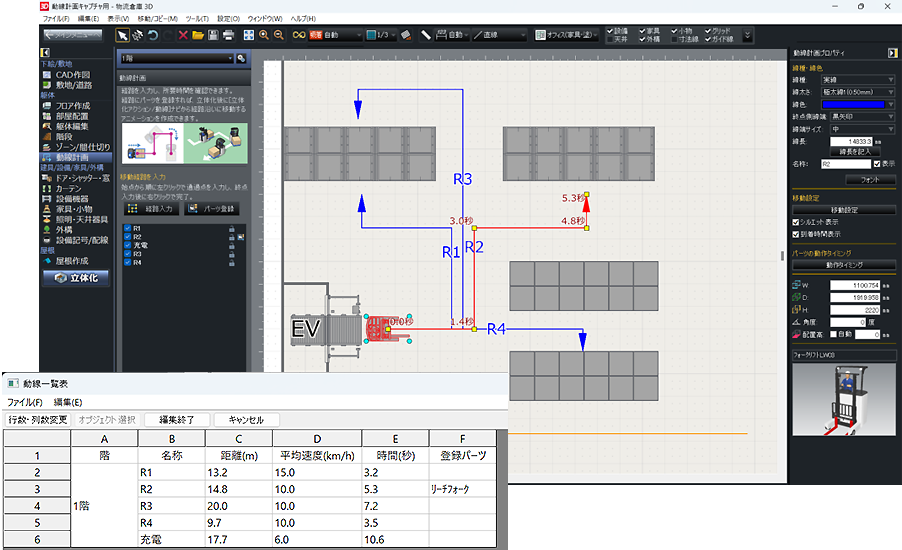This screenshot has width=902, height=550.
Task: Click the 立体化 3D render button
Action: 75,278
